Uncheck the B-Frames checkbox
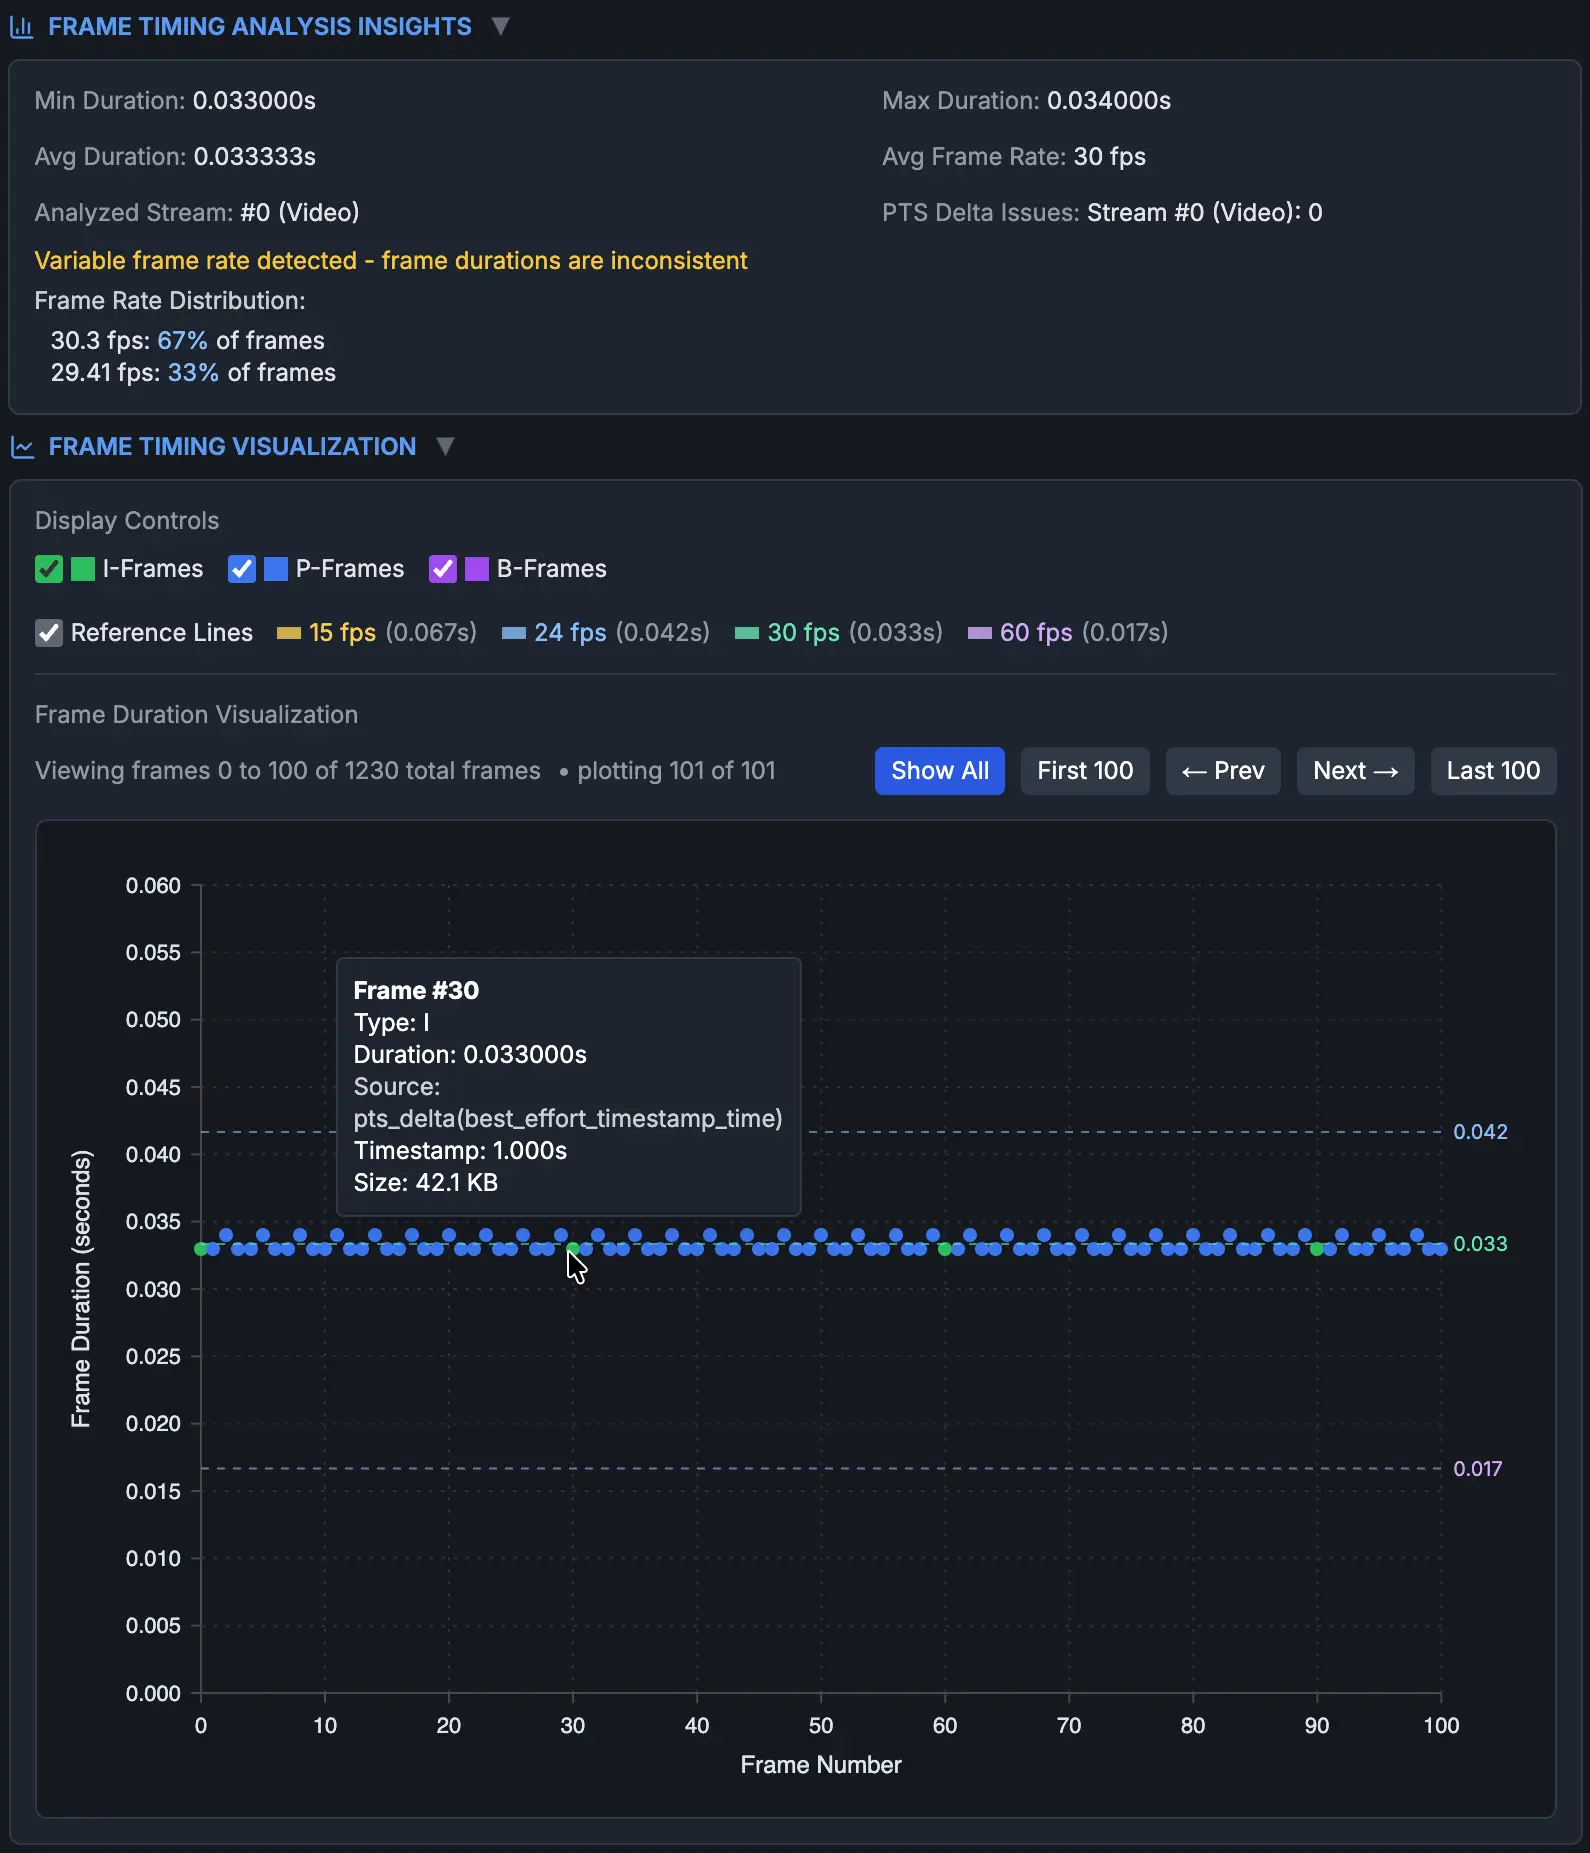Image resolution: width=1590 pixels, height=1853 pixels. click(x=443, y=569)
